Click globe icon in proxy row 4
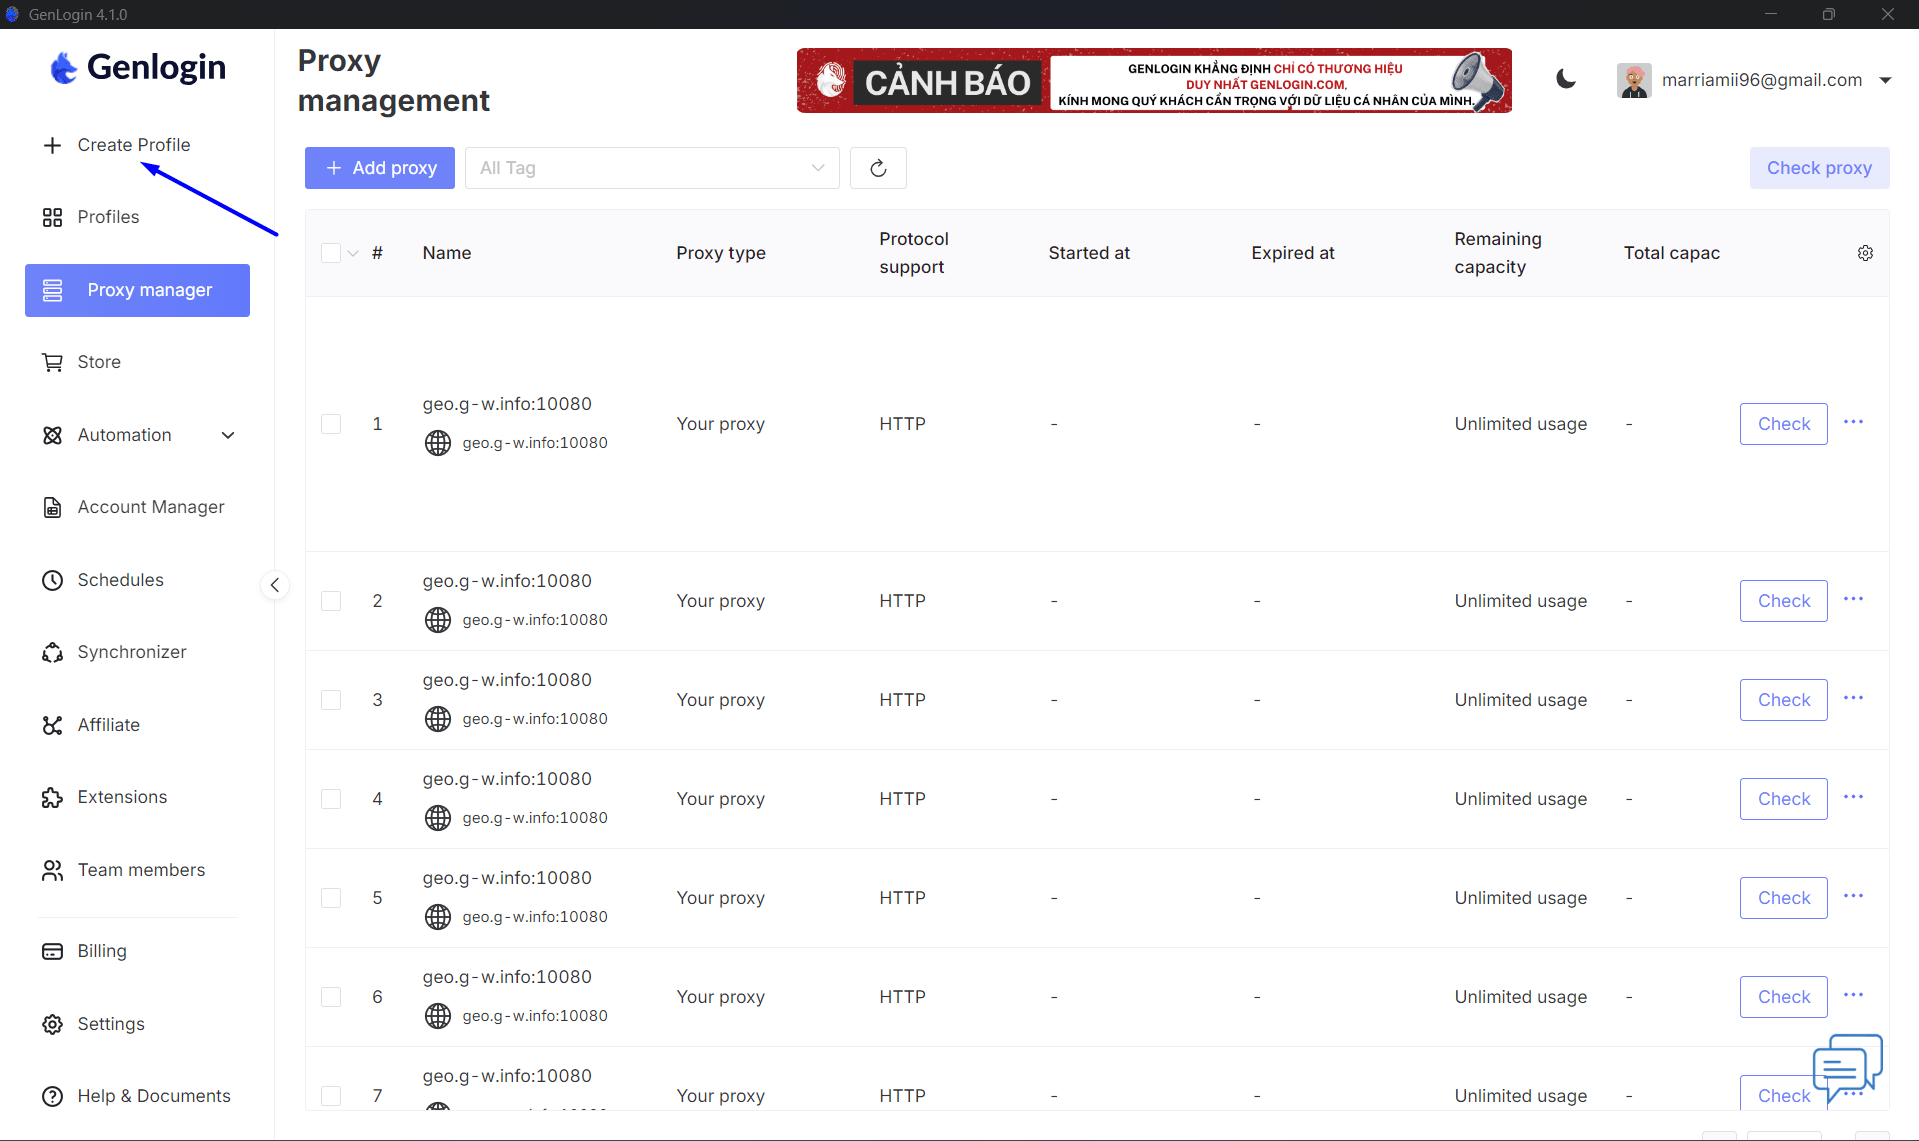Image resolution: width=1919 pixels, height=1141 pixels. pyautogui.click(x=438, y=818)
